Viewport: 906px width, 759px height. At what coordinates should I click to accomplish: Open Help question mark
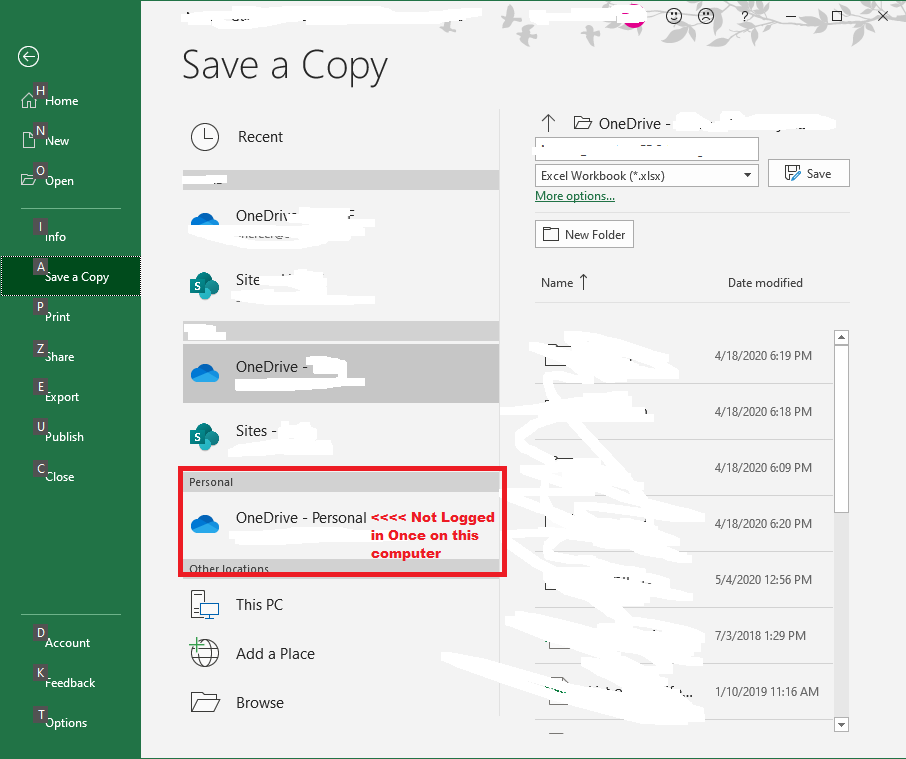point(744,16)
